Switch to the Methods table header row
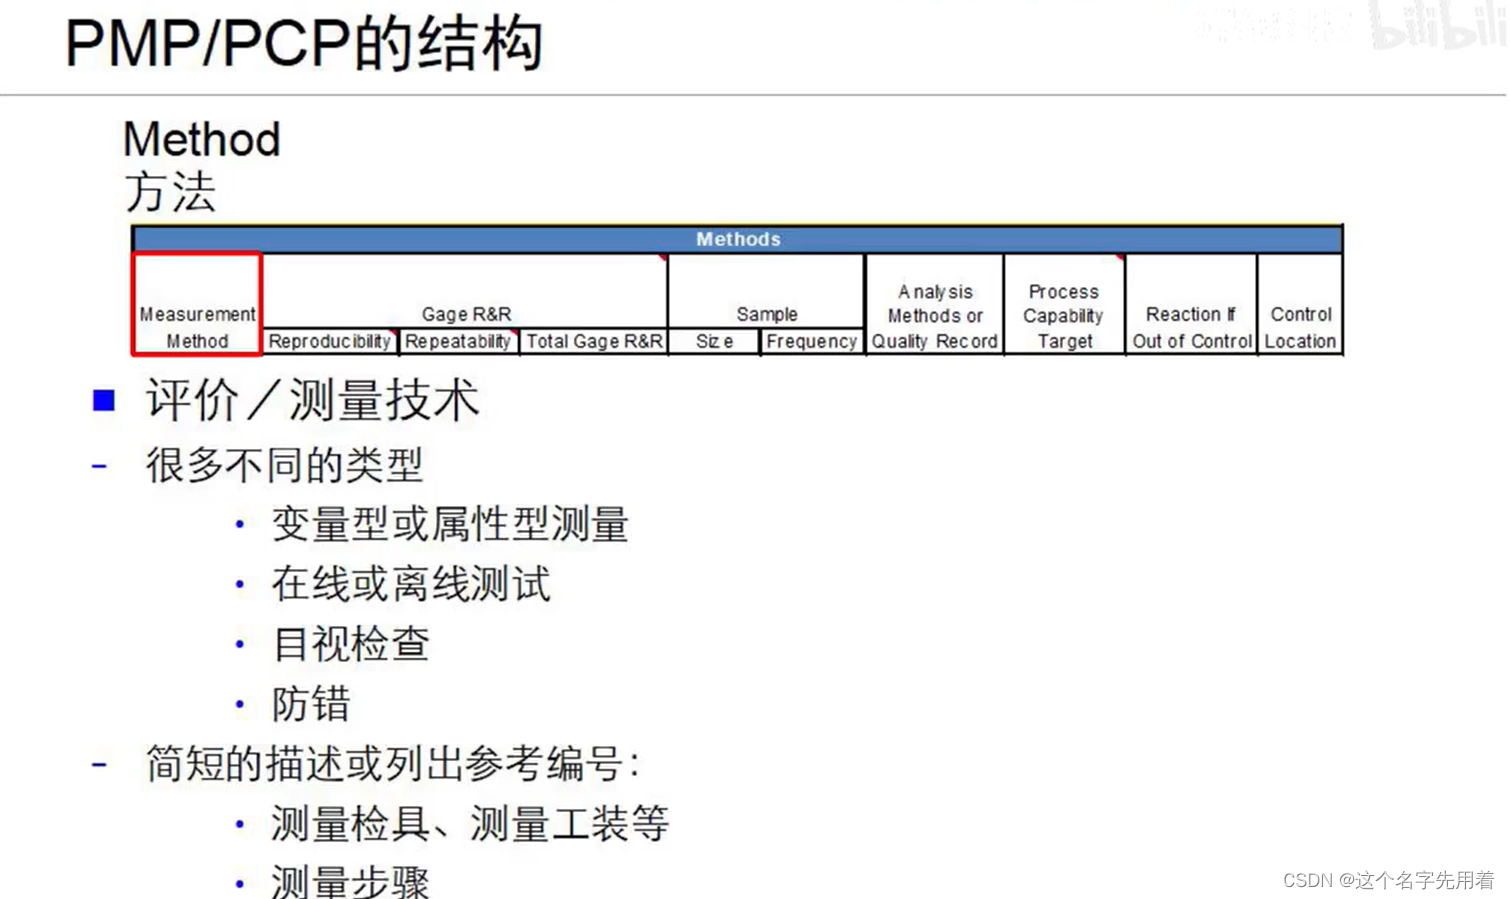Image resolution: width=1510 pixels, height=899 pixels. (738, 239)
